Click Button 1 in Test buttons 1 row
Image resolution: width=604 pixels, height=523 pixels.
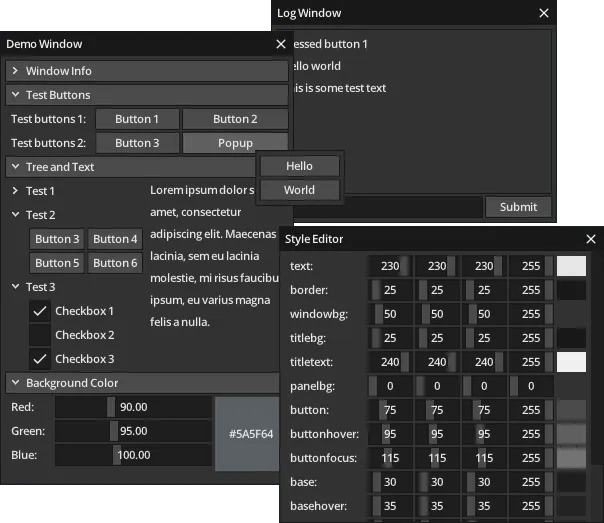click(x=137, y=119)
